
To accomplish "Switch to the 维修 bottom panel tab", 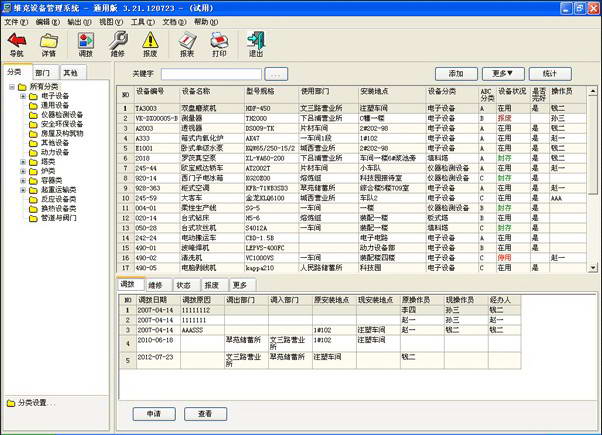I will pyautogui.click(x=155, y=285).
